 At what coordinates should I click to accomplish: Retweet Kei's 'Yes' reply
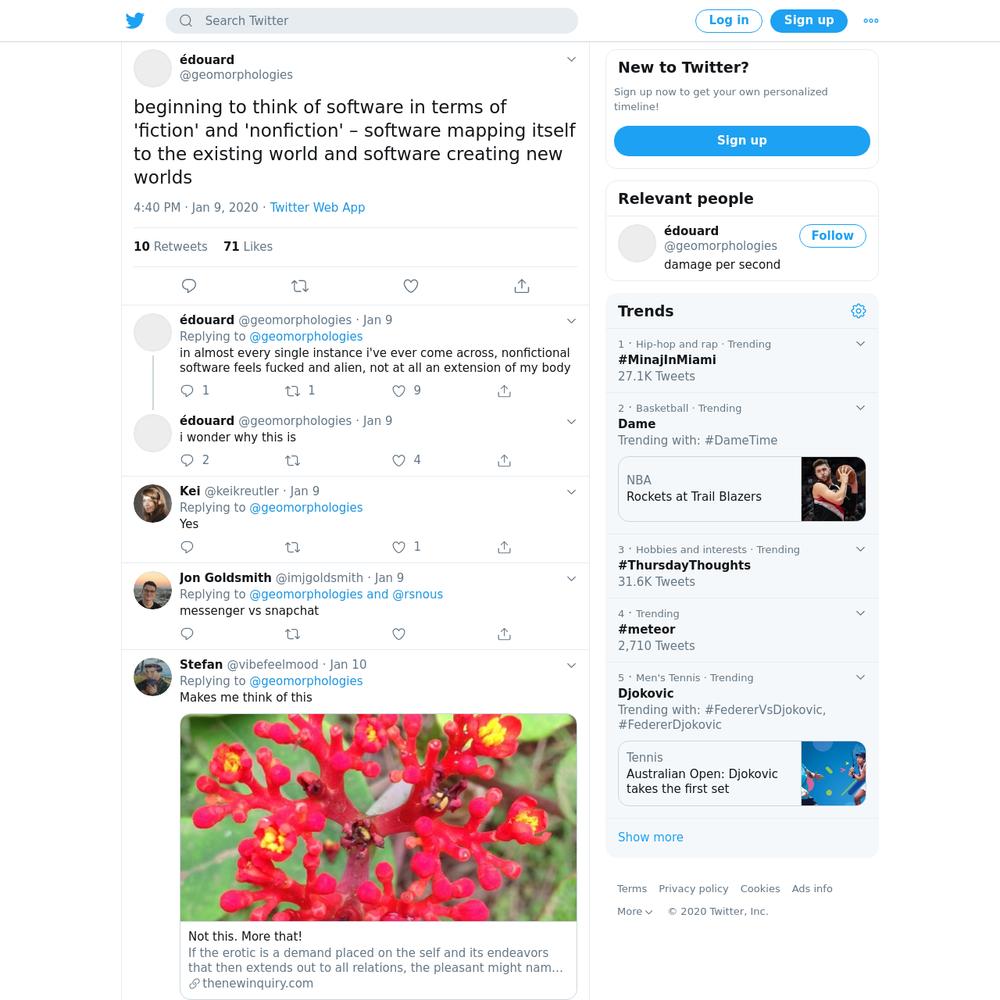pos(292,547)
